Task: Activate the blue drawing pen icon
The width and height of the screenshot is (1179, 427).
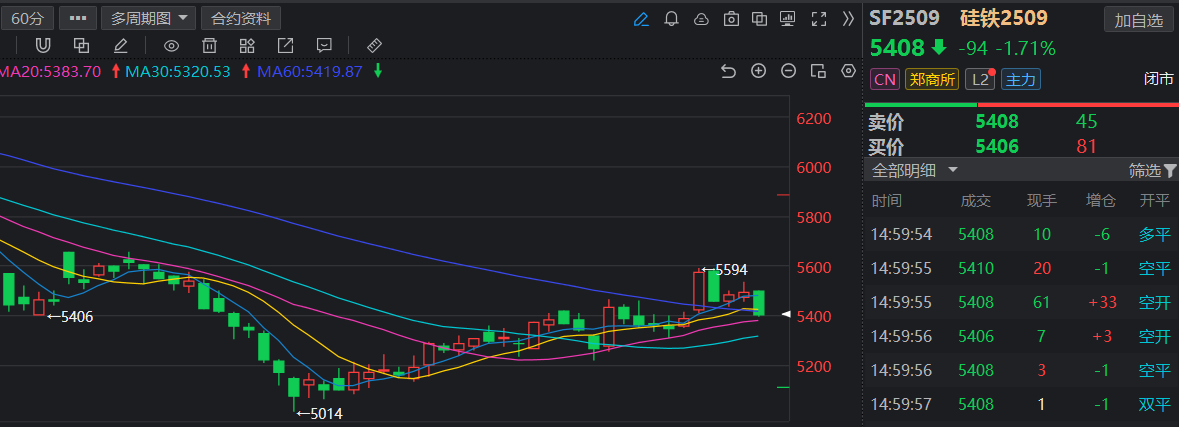Action: (641, 19)
